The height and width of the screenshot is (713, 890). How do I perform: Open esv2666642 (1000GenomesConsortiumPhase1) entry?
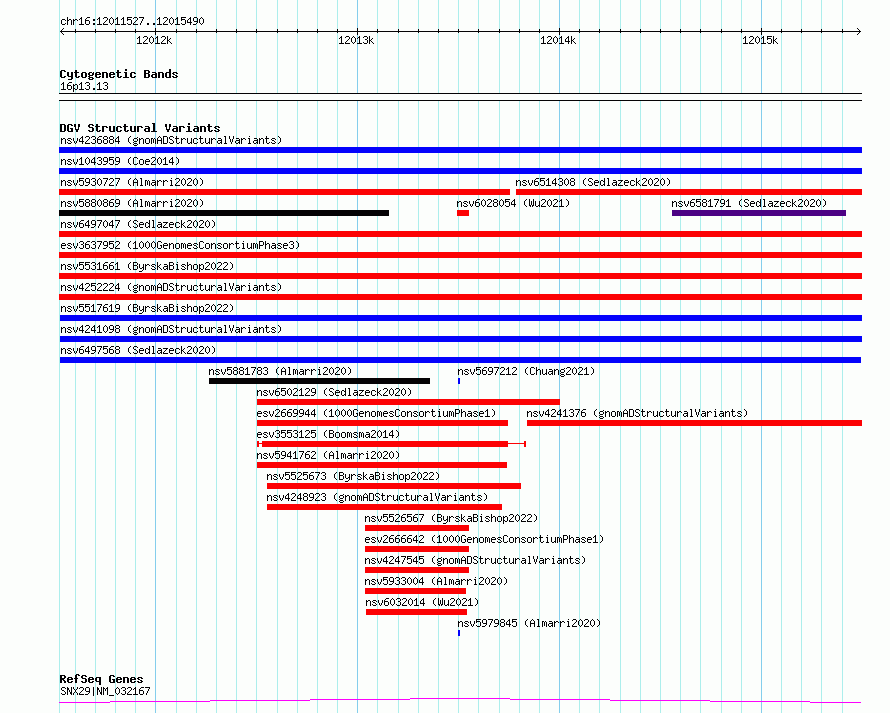pyautogui.click(x=484, y=539)
